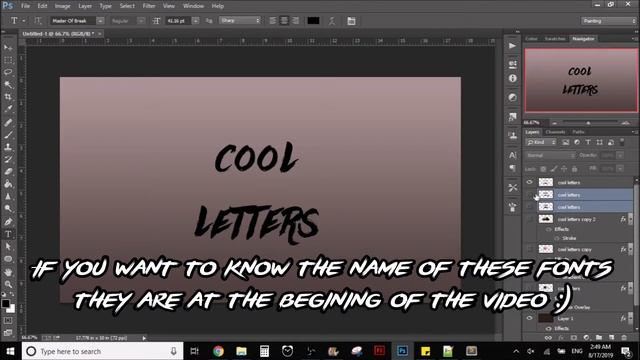This screenshot has height=360, width=640.
Task: Click the create new layer icon
Action: (611, 338)
